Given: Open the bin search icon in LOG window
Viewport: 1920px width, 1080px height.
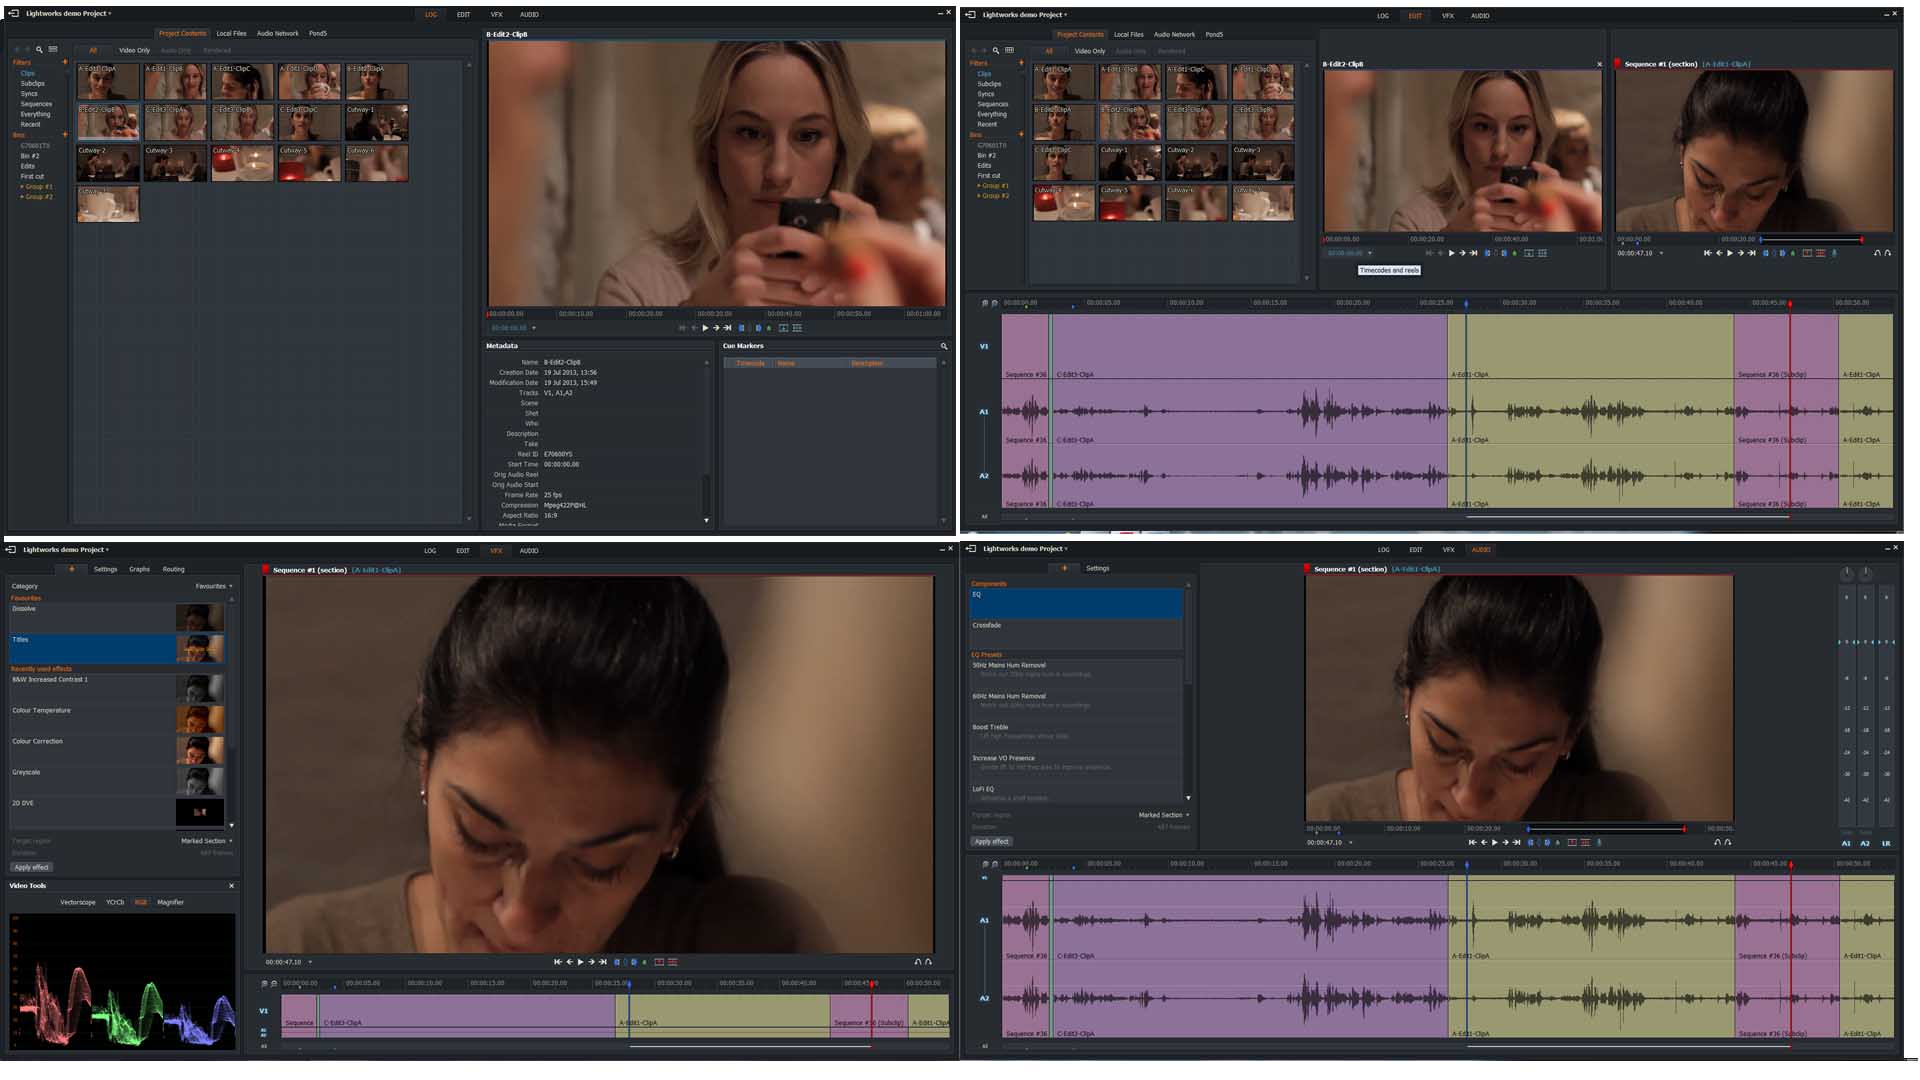Looking at the screenshot, I should 40,49.
